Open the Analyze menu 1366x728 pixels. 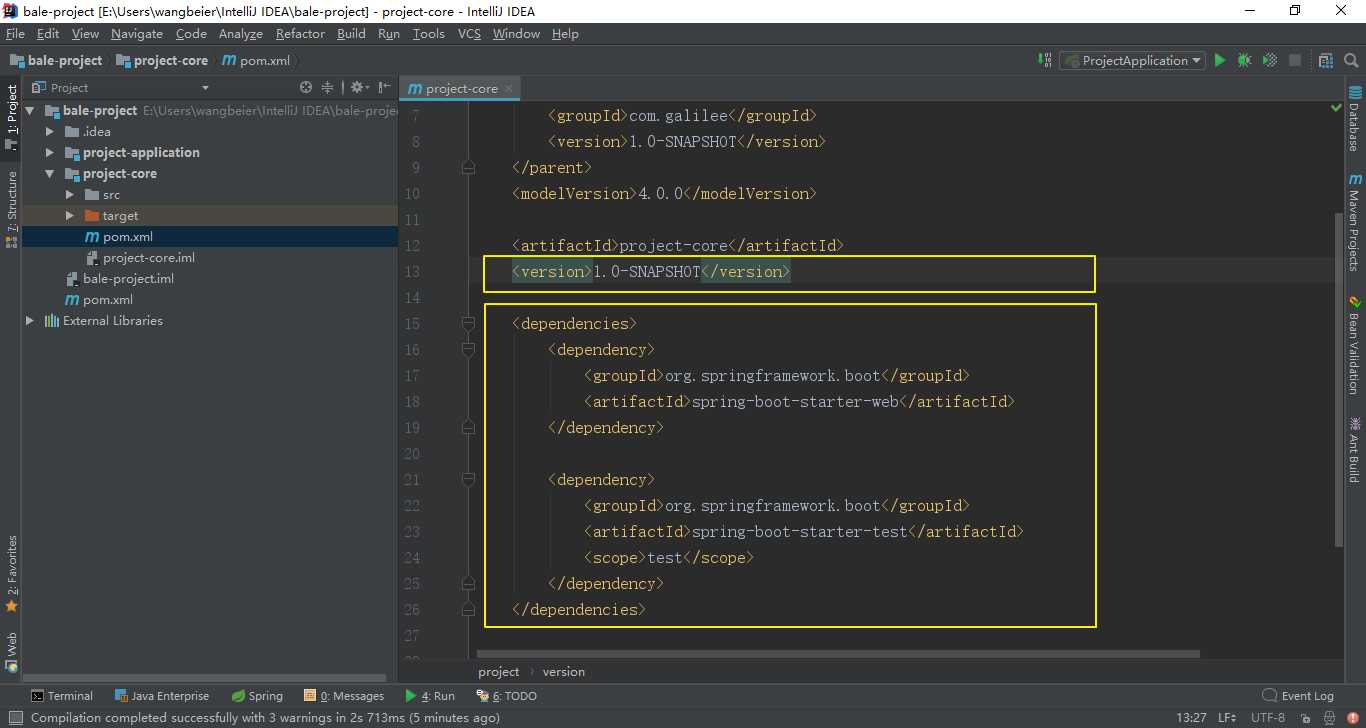(241, 33)
